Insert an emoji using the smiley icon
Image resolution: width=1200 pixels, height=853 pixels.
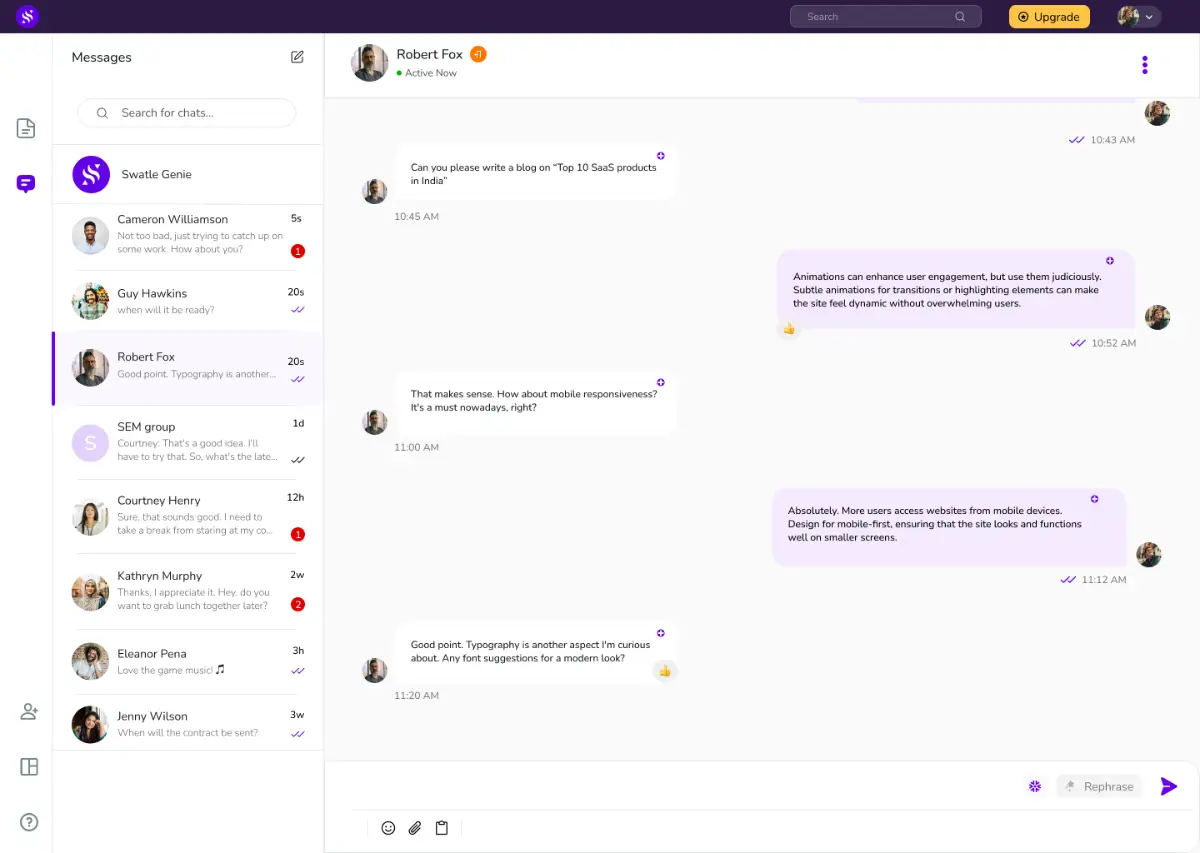[388, 828]
